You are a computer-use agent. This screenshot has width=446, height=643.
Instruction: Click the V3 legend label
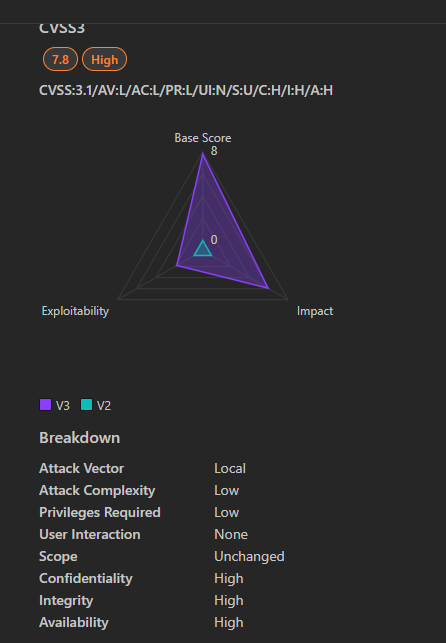pyautogui.click(x=63, y=406)
